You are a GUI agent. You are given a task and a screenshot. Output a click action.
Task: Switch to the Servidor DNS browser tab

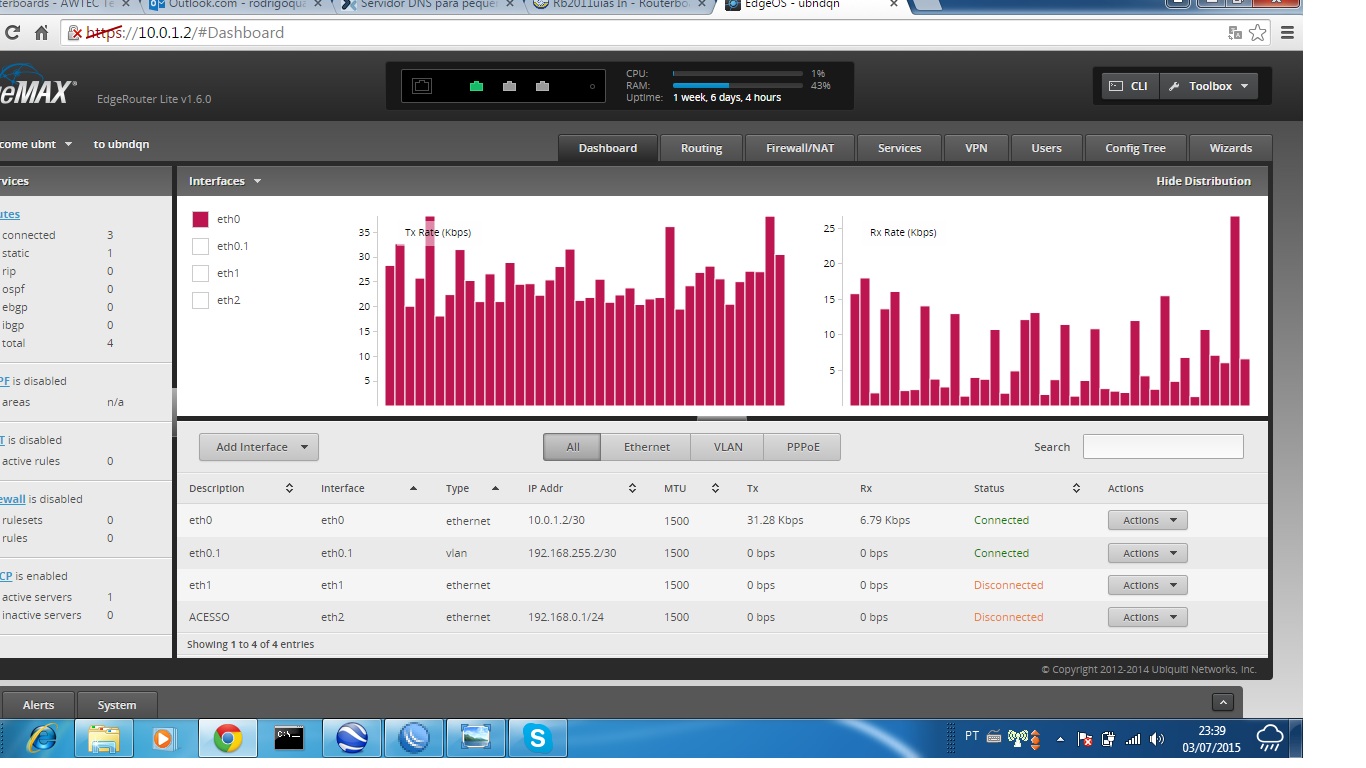[x=427, y=5]
